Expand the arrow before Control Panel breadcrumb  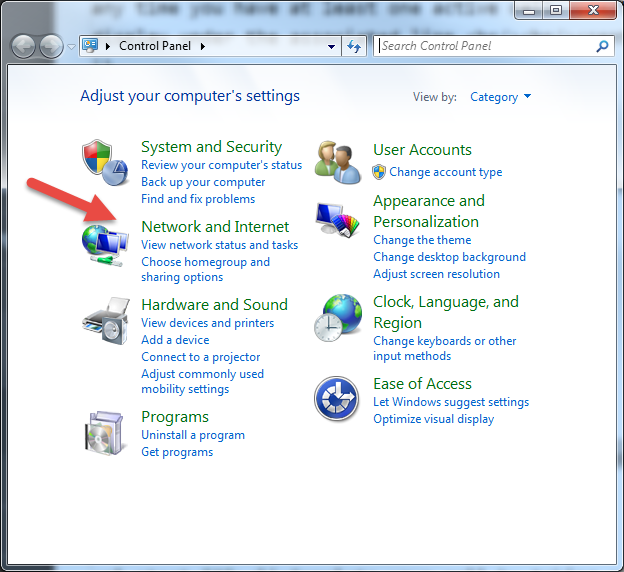pyautogui.click(x=107, y=46)
